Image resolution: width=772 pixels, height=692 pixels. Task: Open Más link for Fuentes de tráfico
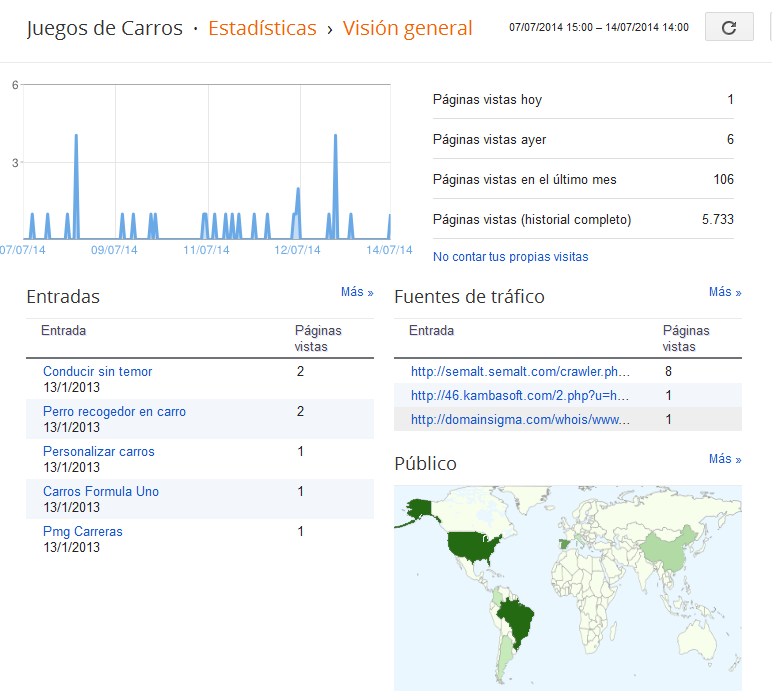[x=725, y=292]
